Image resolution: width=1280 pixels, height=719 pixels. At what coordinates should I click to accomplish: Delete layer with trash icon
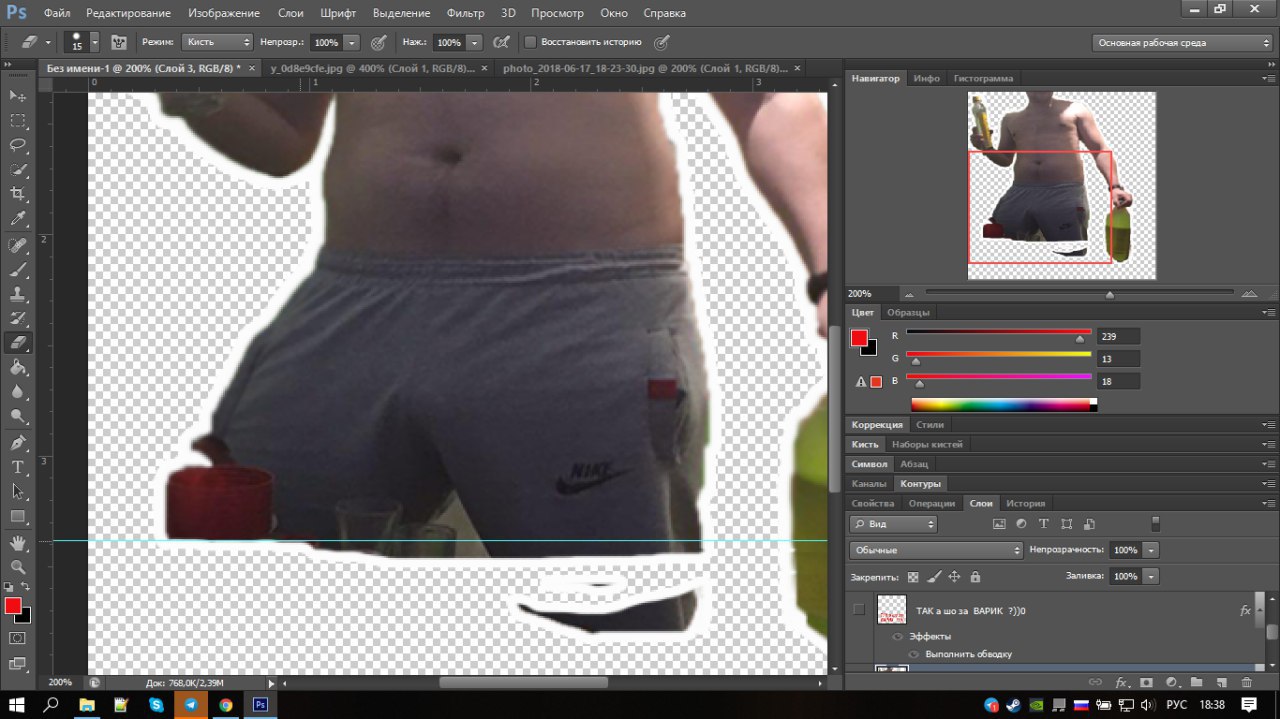[1246, 683]
